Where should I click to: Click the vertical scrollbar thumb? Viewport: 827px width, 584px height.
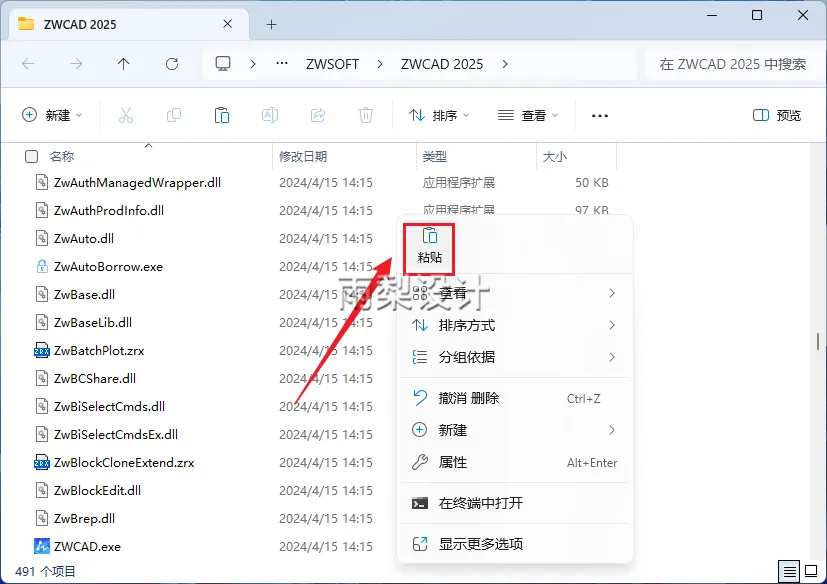(818, 341)
